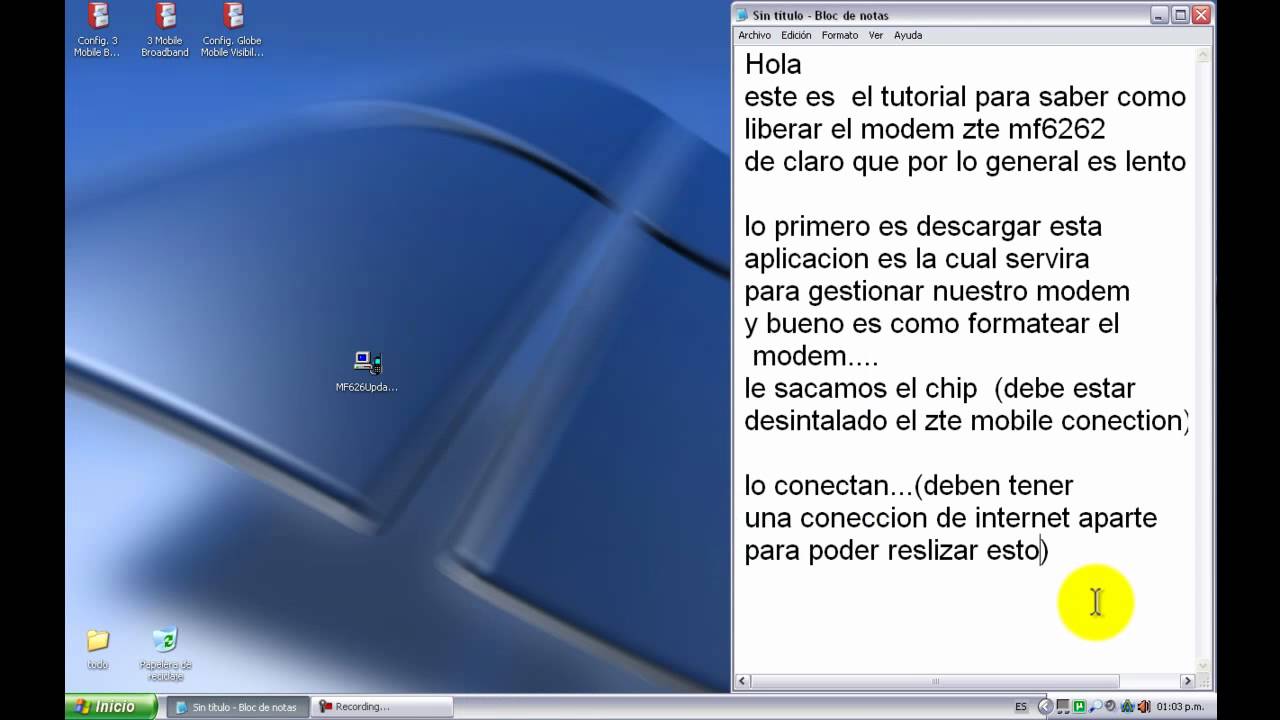Select the MF626Upda... application icon
1280x720 pixels.
(367, 371)
